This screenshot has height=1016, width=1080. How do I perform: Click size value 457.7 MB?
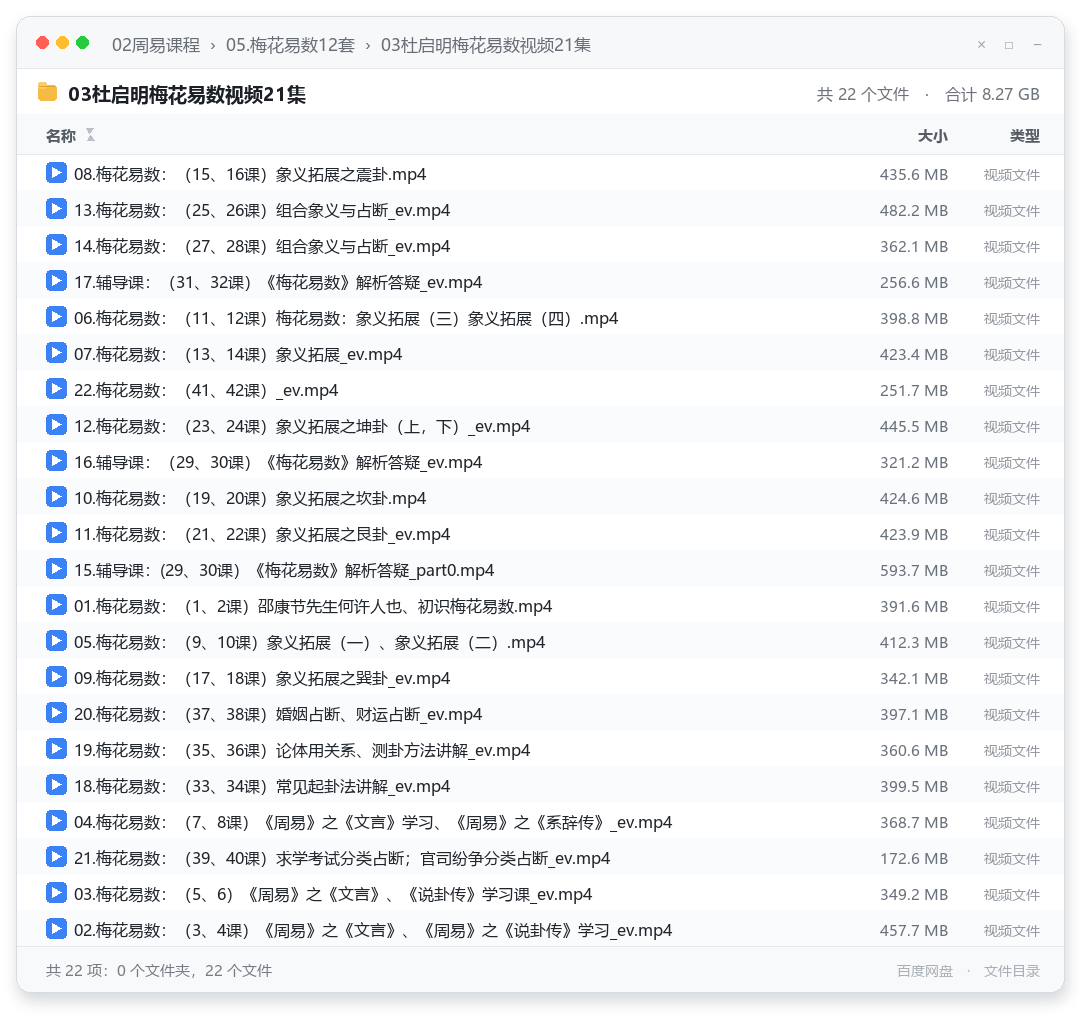[x=913, y=931]
